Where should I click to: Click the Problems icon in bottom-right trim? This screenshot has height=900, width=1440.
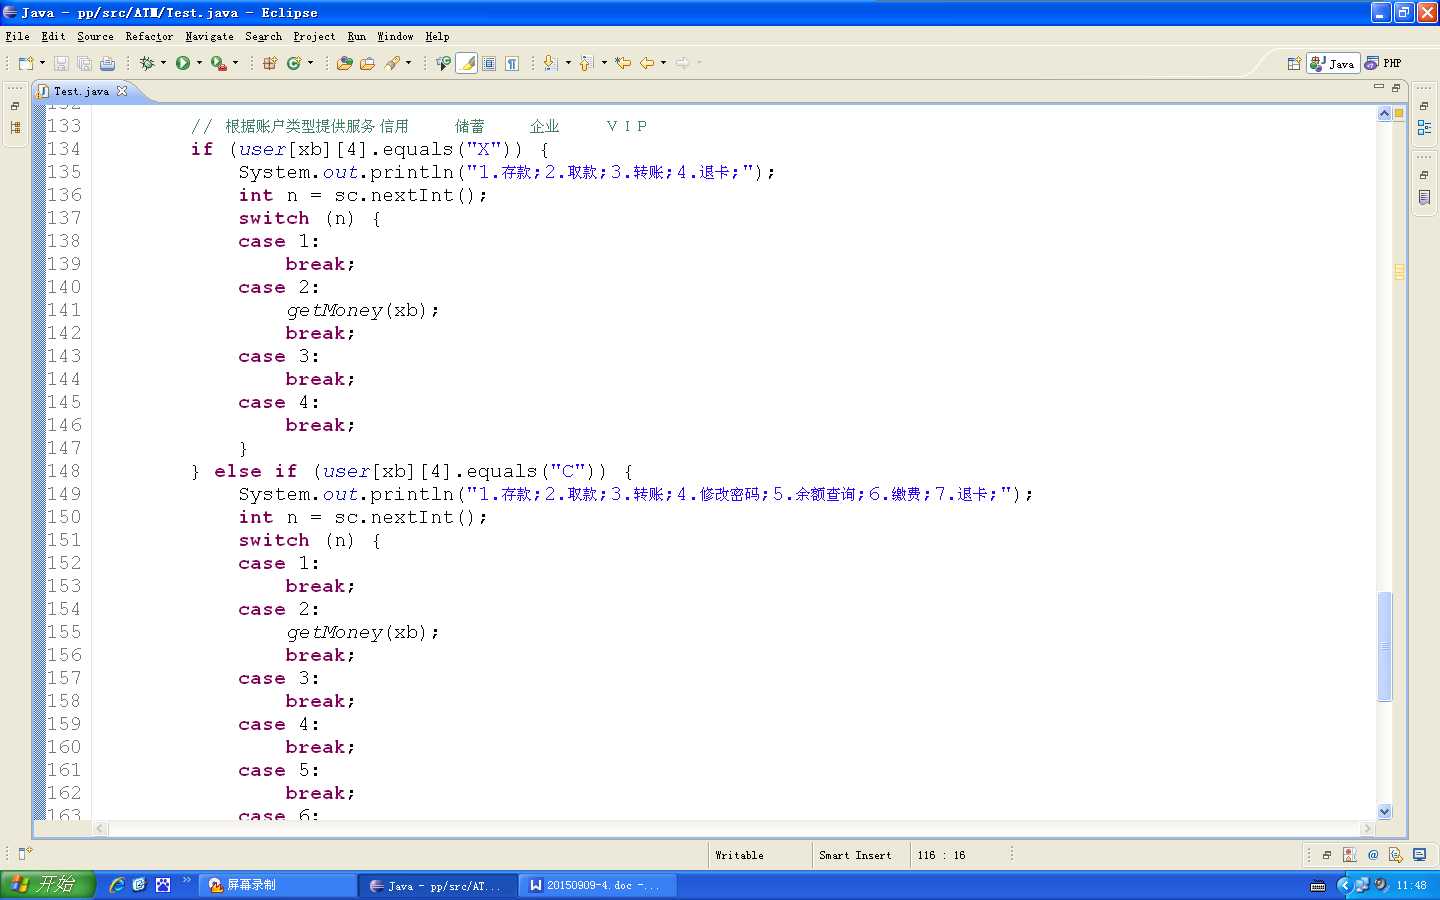(1350, 855)
